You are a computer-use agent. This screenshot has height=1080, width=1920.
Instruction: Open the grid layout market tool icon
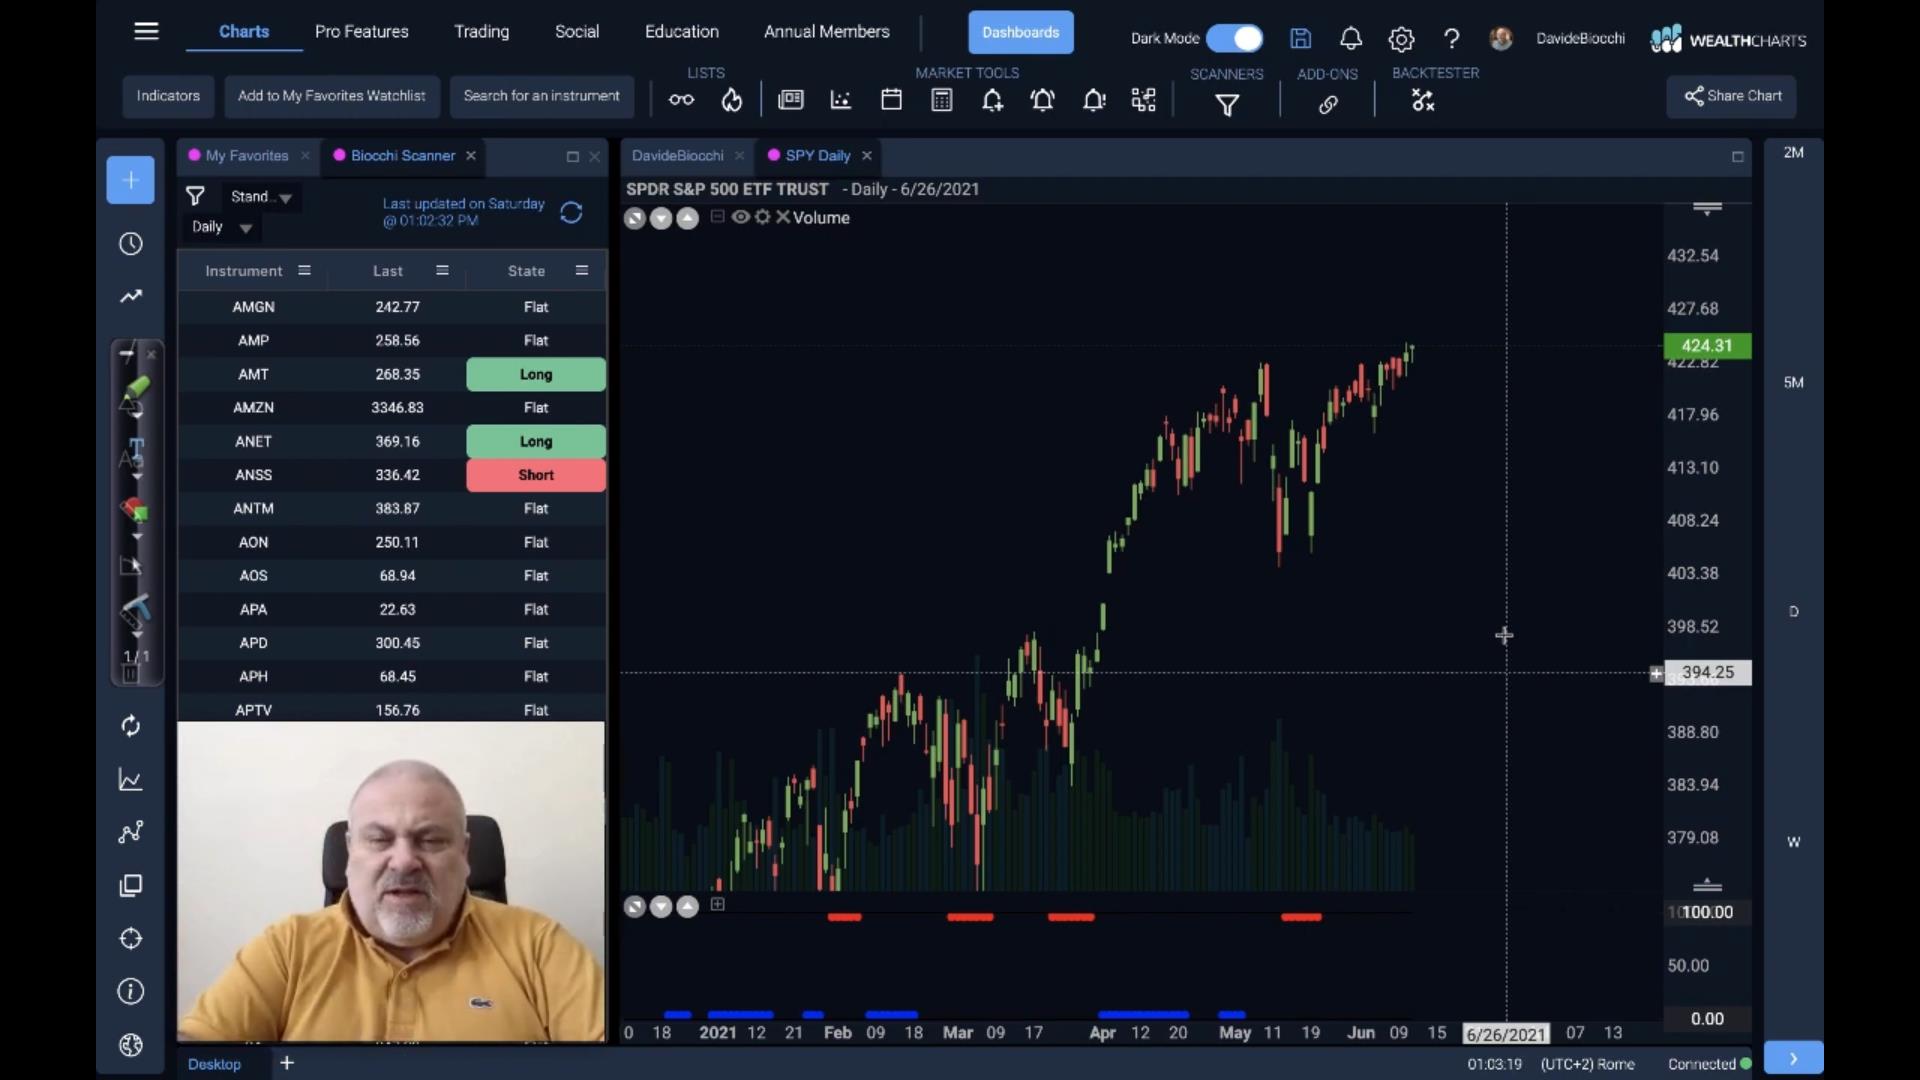[x=1144, y=100]
